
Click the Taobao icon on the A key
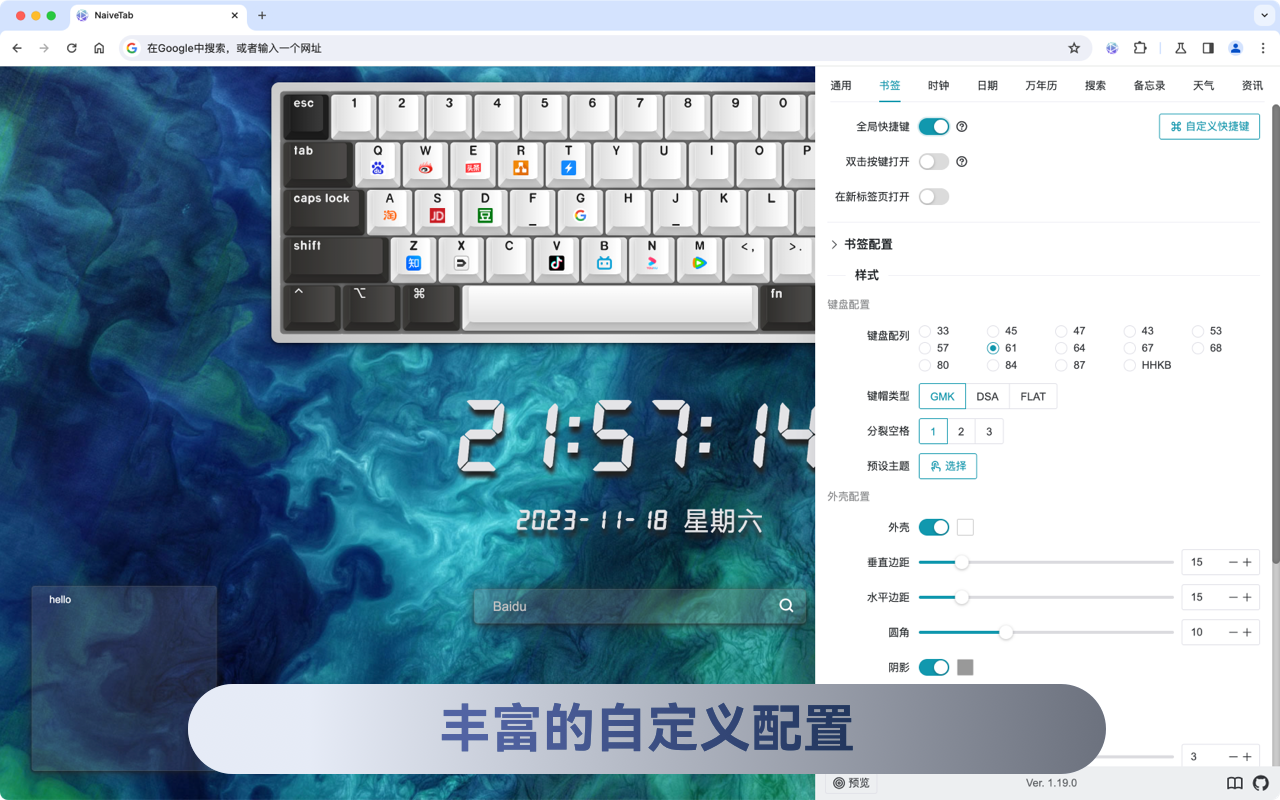388,213
